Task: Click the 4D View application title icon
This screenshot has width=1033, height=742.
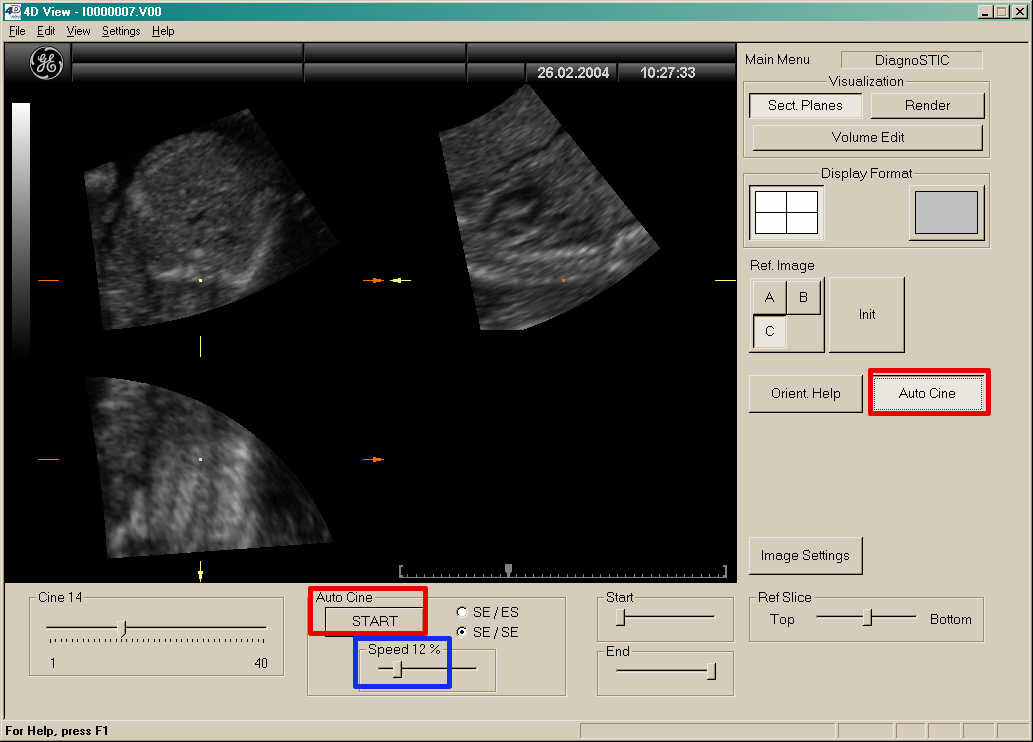Action: (x=12, y=11)
